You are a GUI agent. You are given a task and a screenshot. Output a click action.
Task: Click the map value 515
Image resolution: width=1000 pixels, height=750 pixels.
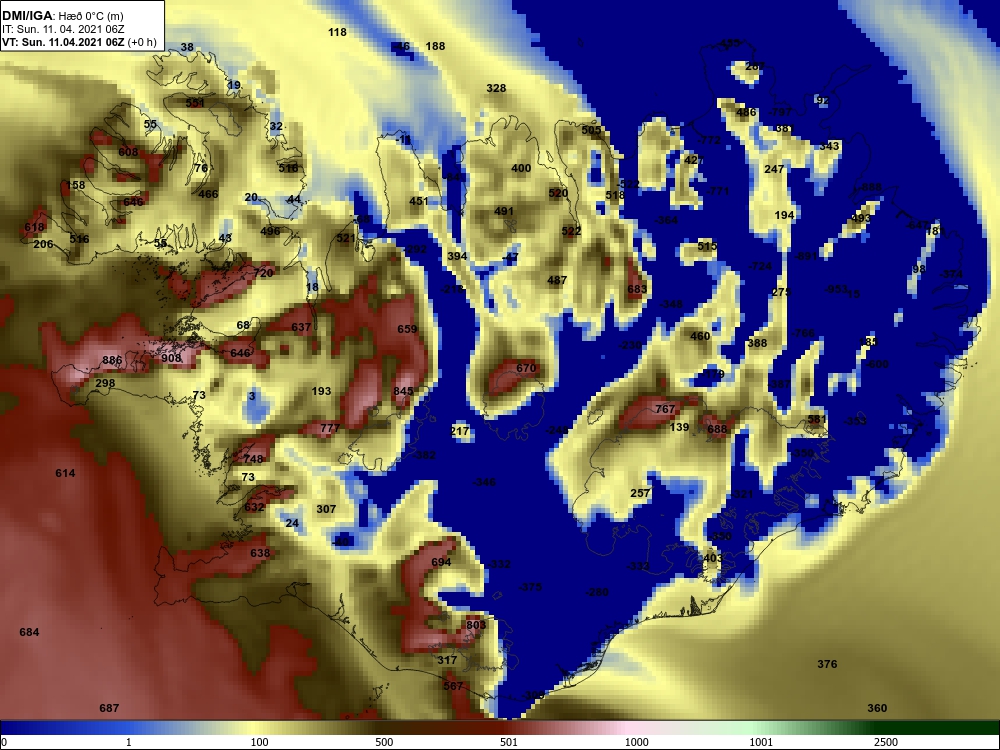[707, 246]
